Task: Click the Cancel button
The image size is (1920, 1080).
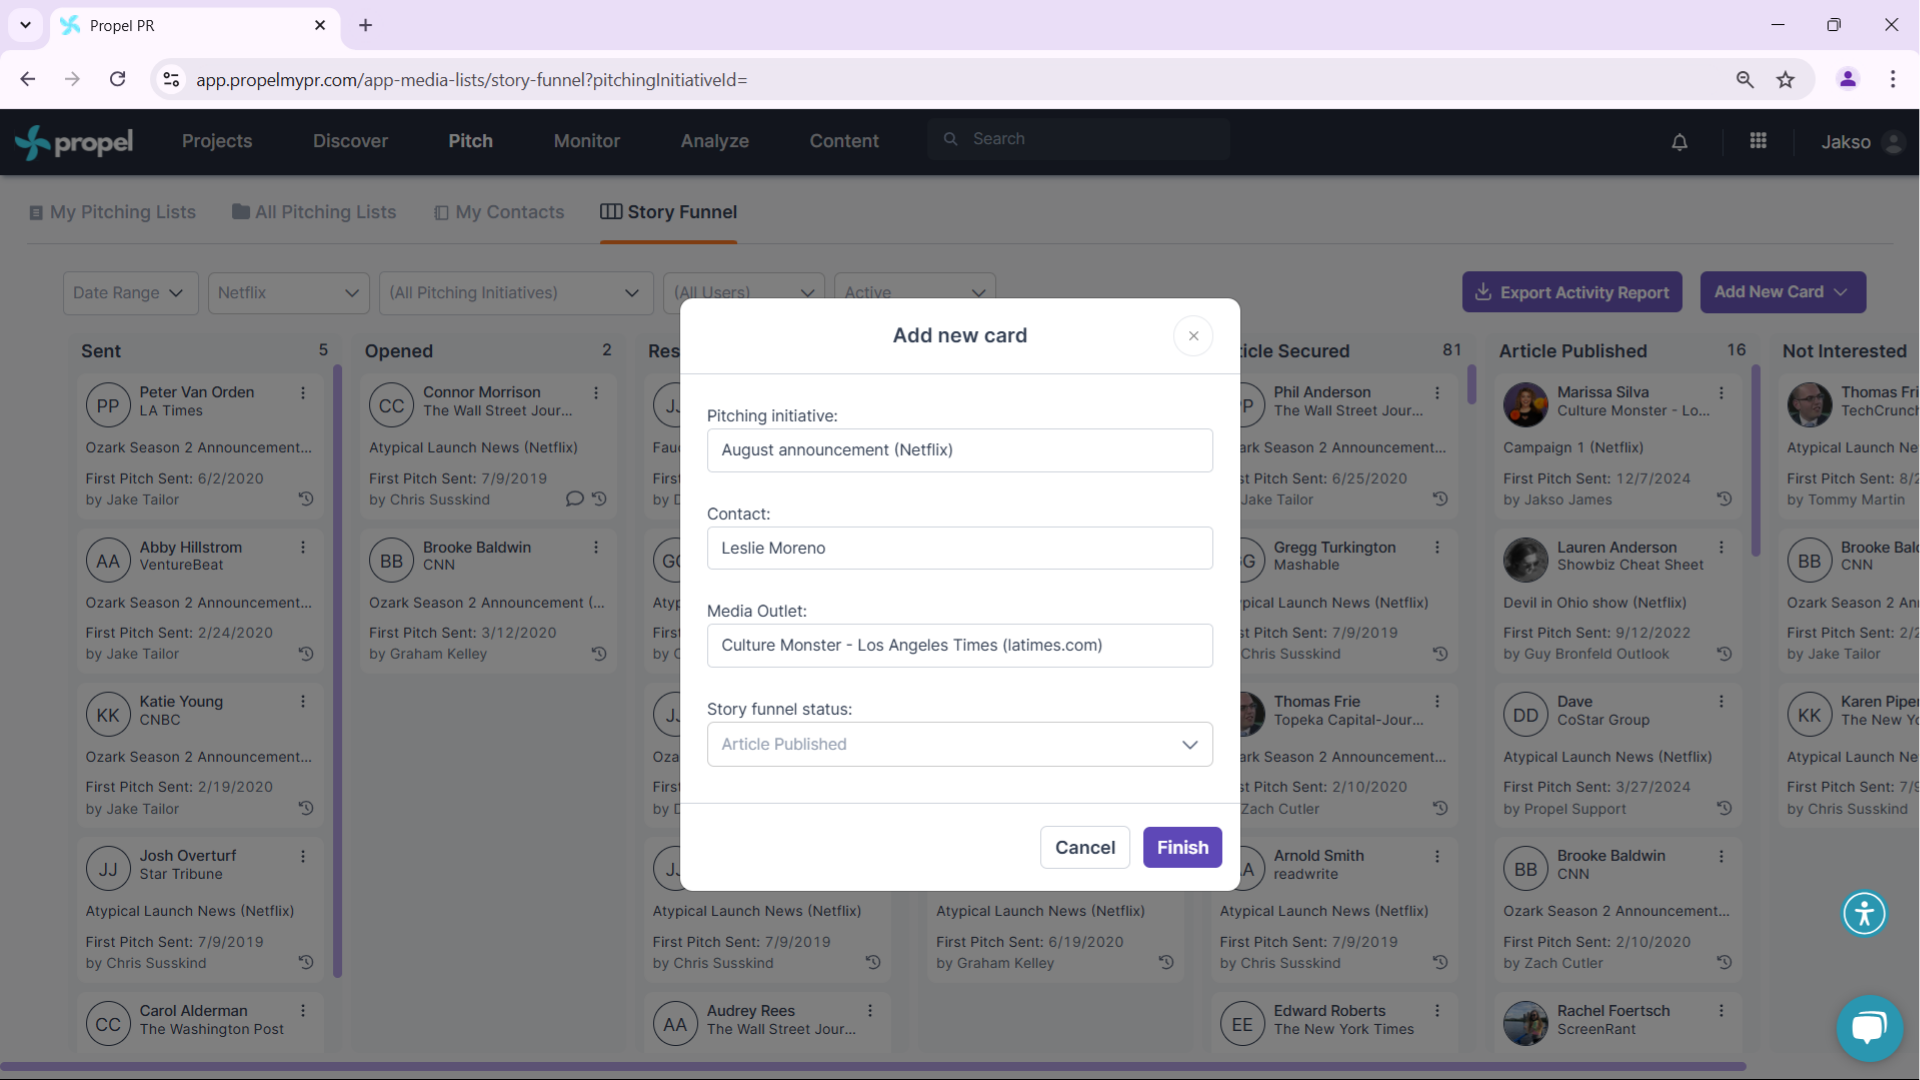Action: (1085, 847)
